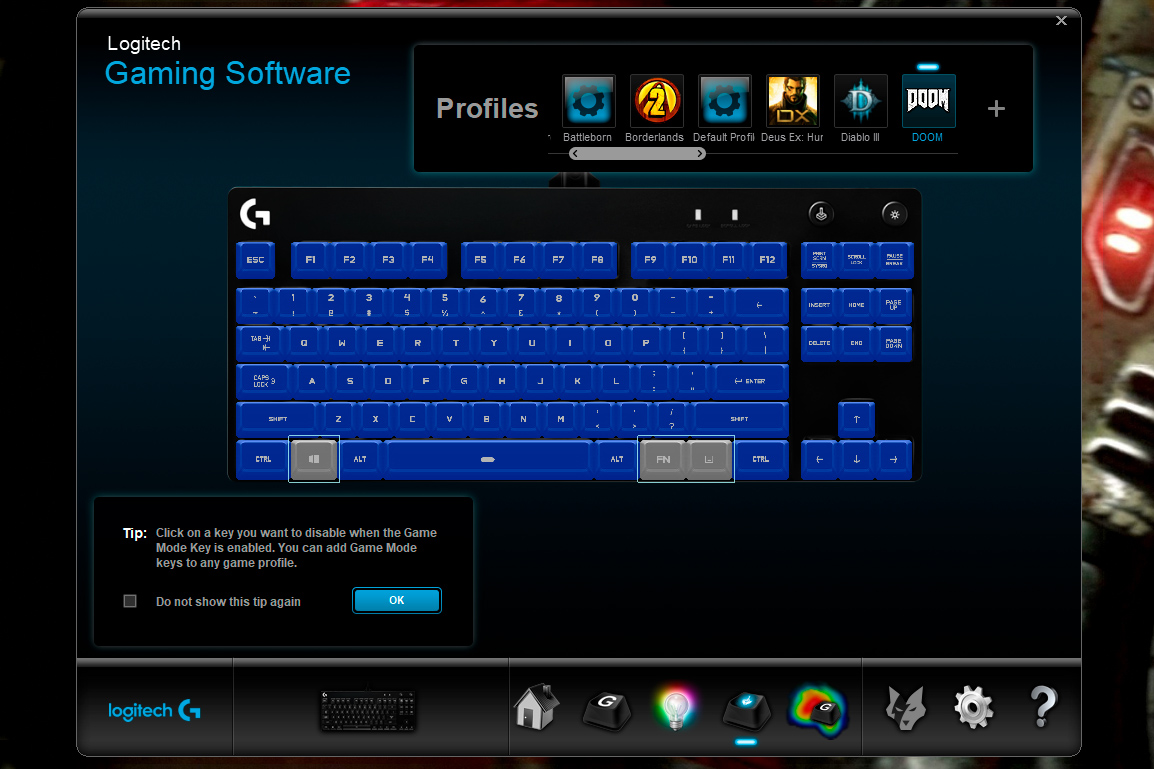Open the input heat map icon

(818, 710)
